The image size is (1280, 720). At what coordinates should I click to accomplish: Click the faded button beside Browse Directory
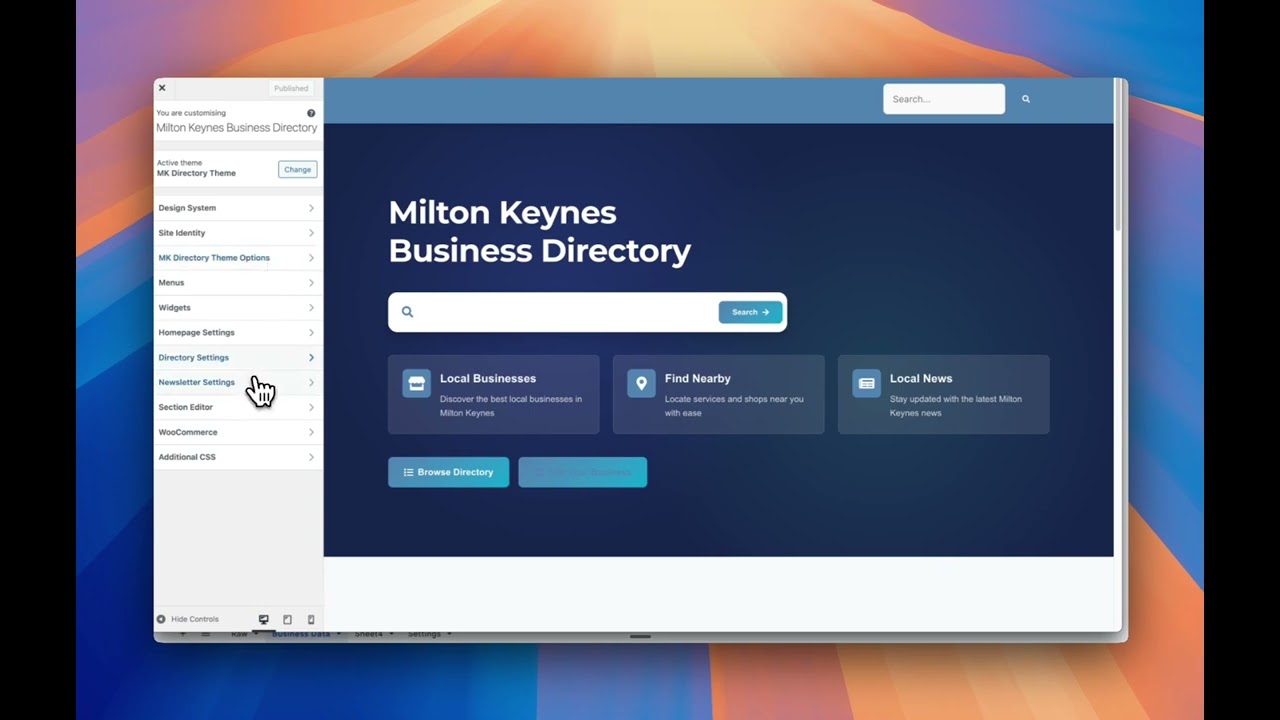point(582,472)
